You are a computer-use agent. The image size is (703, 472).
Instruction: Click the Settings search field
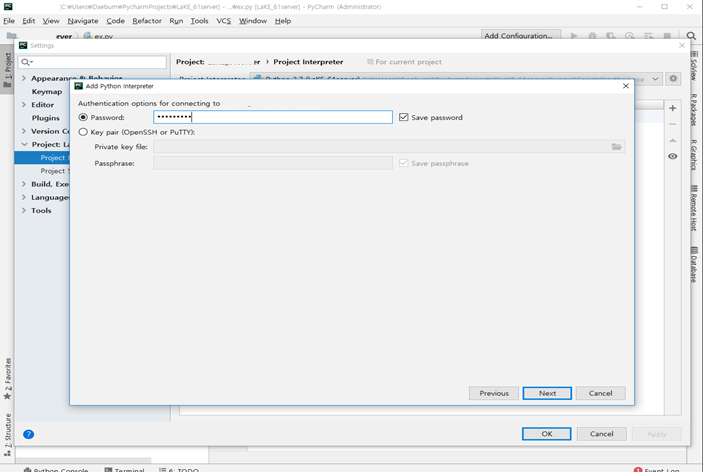(92, 62)
